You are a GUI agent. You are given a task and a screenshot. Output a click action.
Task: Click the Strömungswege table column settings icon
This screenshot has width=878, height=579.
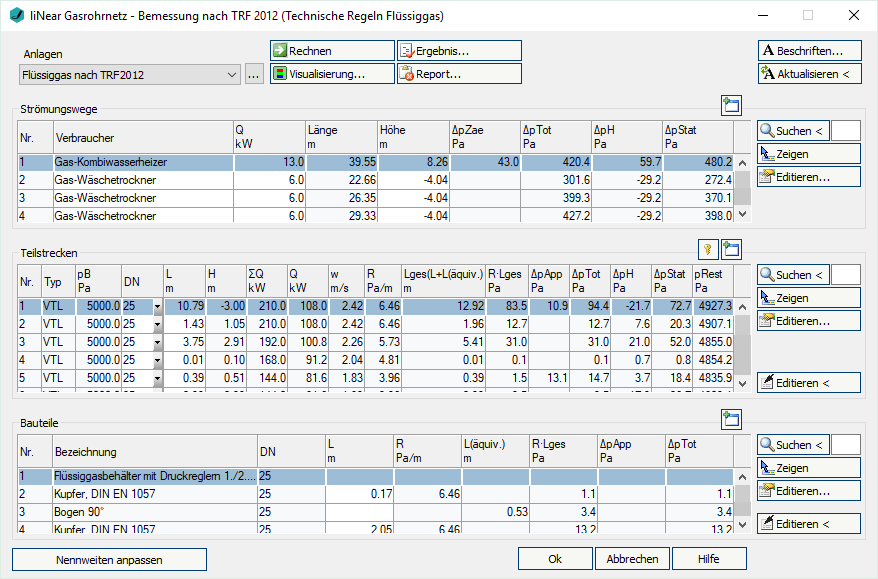(731, 105)
